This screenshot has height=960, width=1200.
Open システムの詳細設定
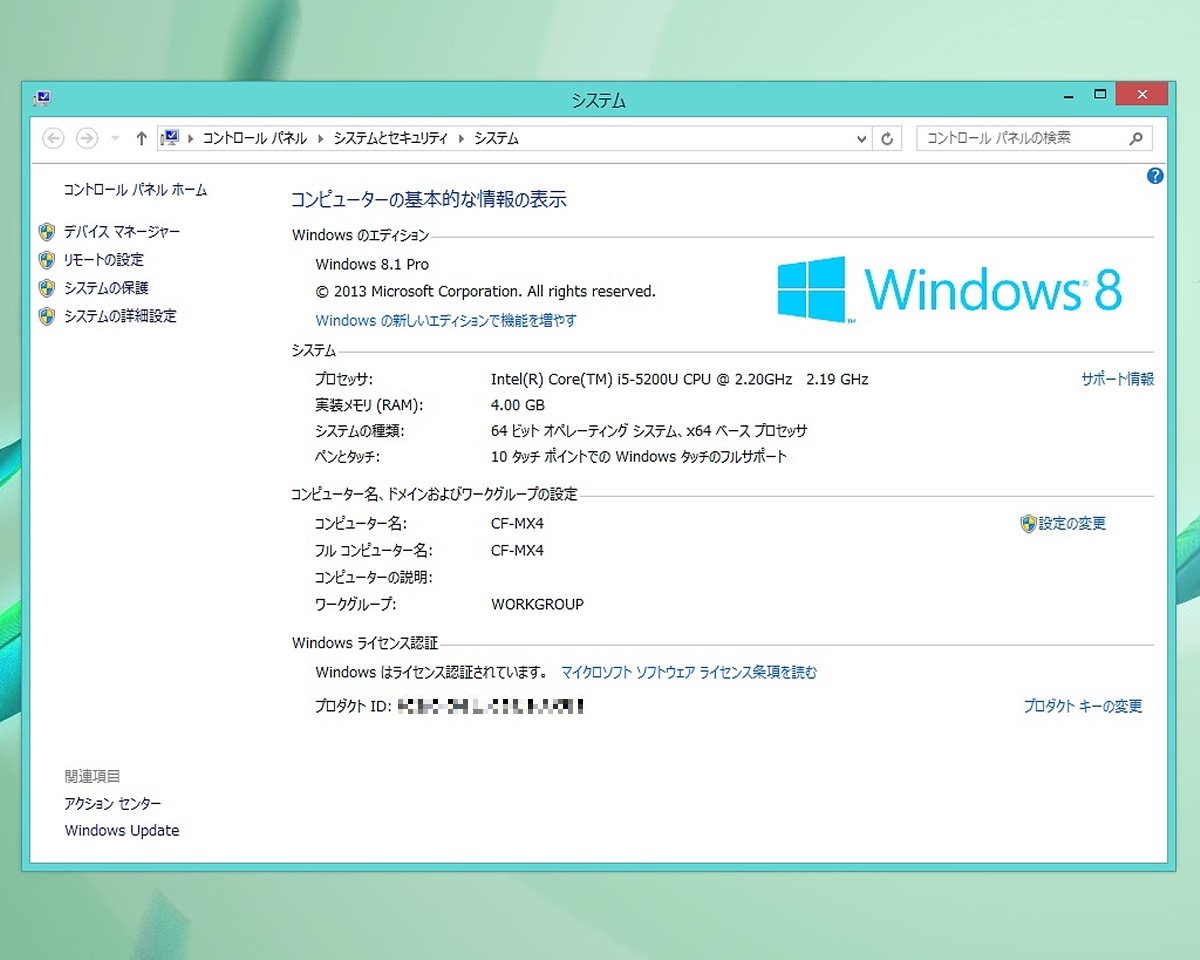[x=120, y=315]
